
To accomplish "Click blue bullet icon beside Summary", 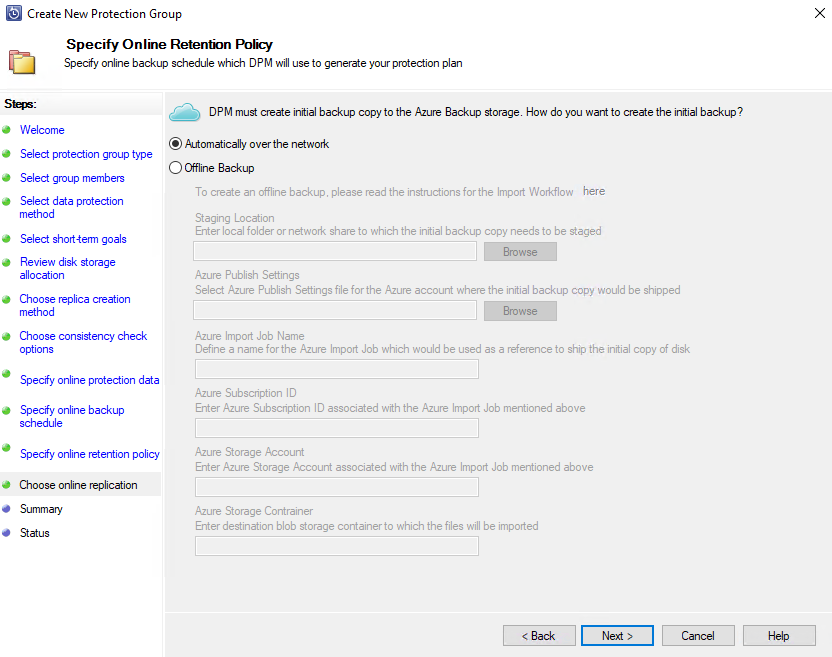I will coord(6,508).
